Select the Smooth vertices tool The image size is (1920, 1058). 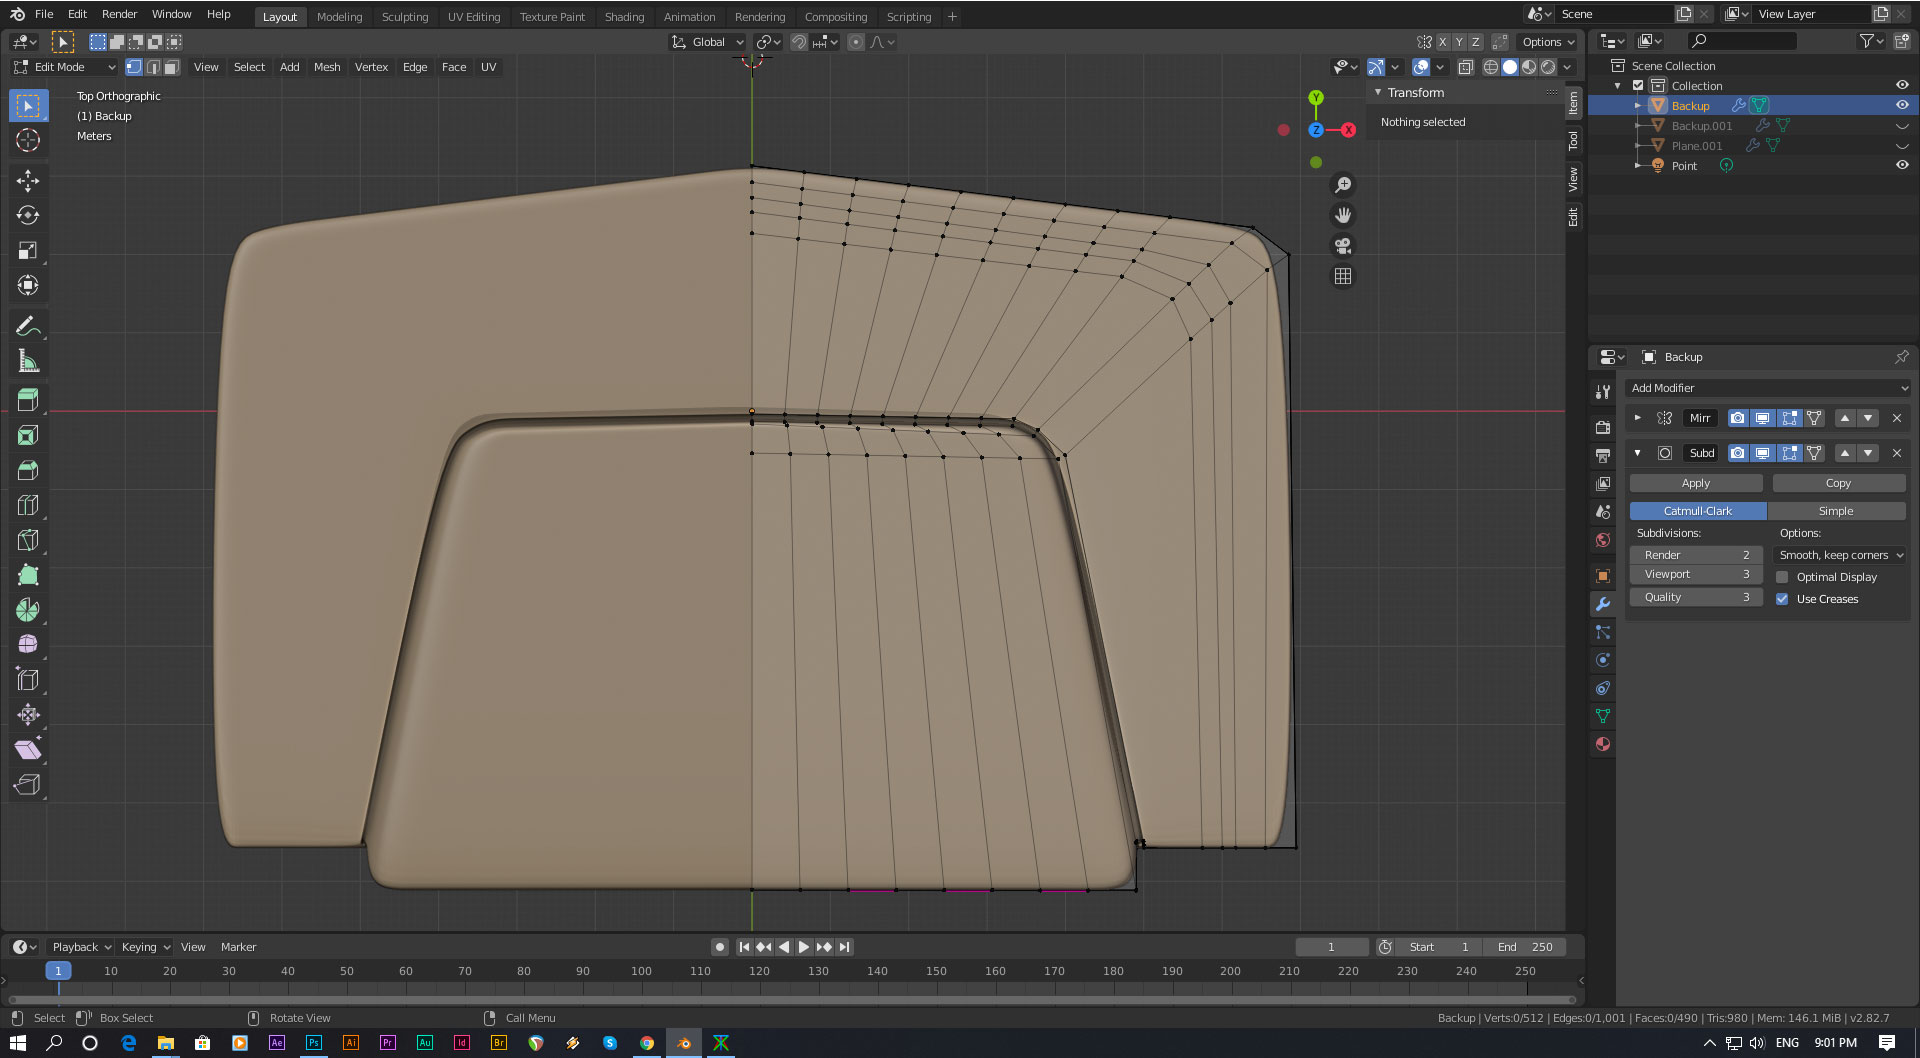pos(28,645)
